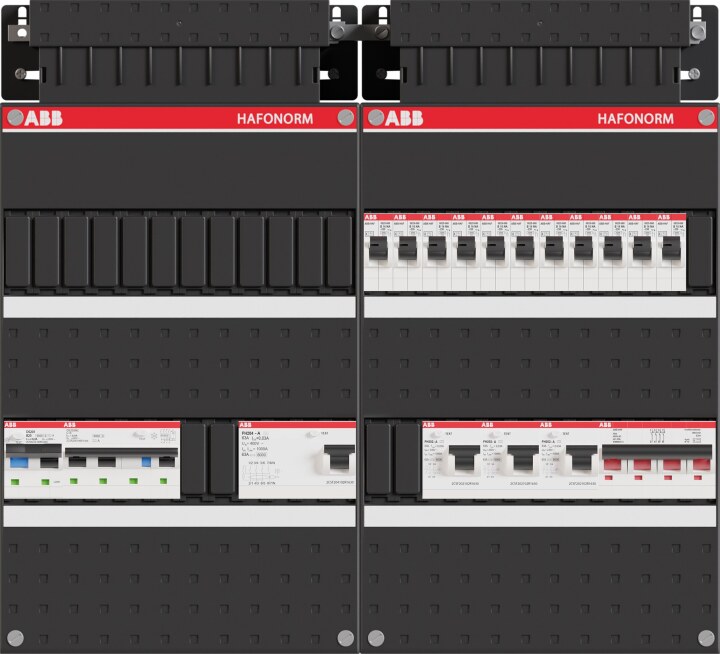Click the ABB logo on the left panel header
The width and height of the screenshot is (720, 654).
click(43, 118)
